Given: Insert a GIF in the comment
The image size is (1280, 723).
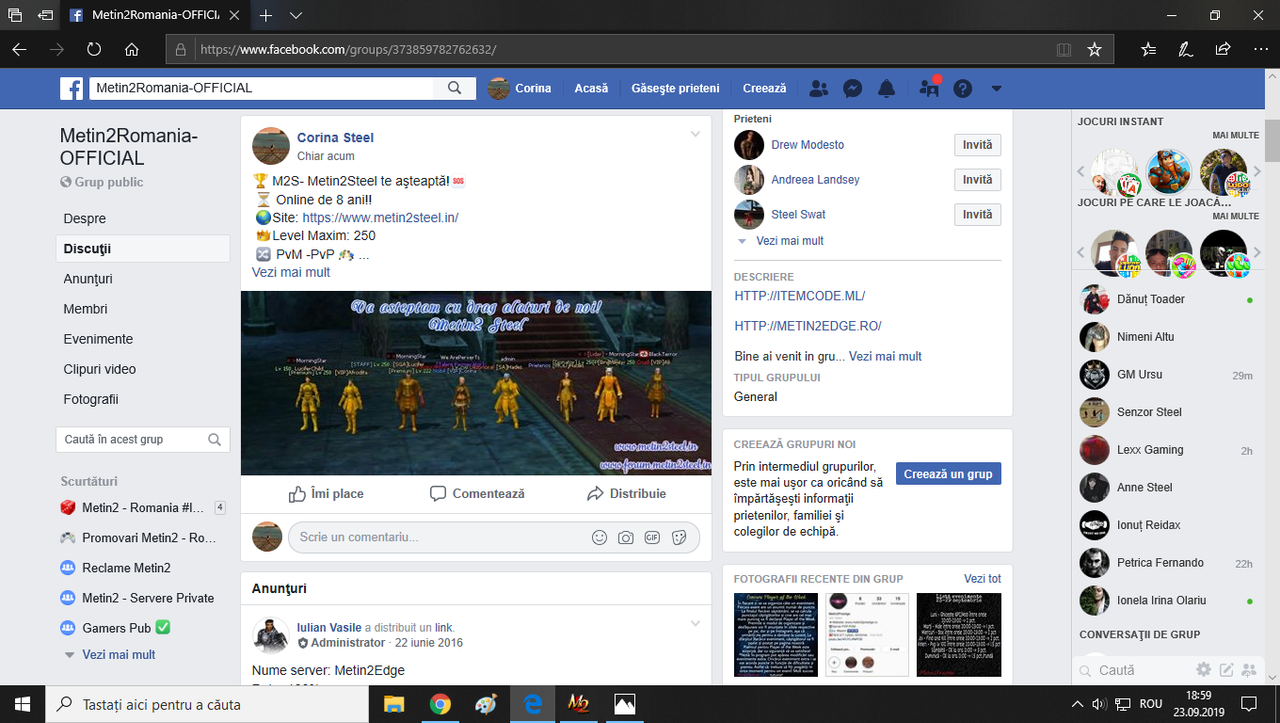Looking at the screenshot, I should point(652,537).
